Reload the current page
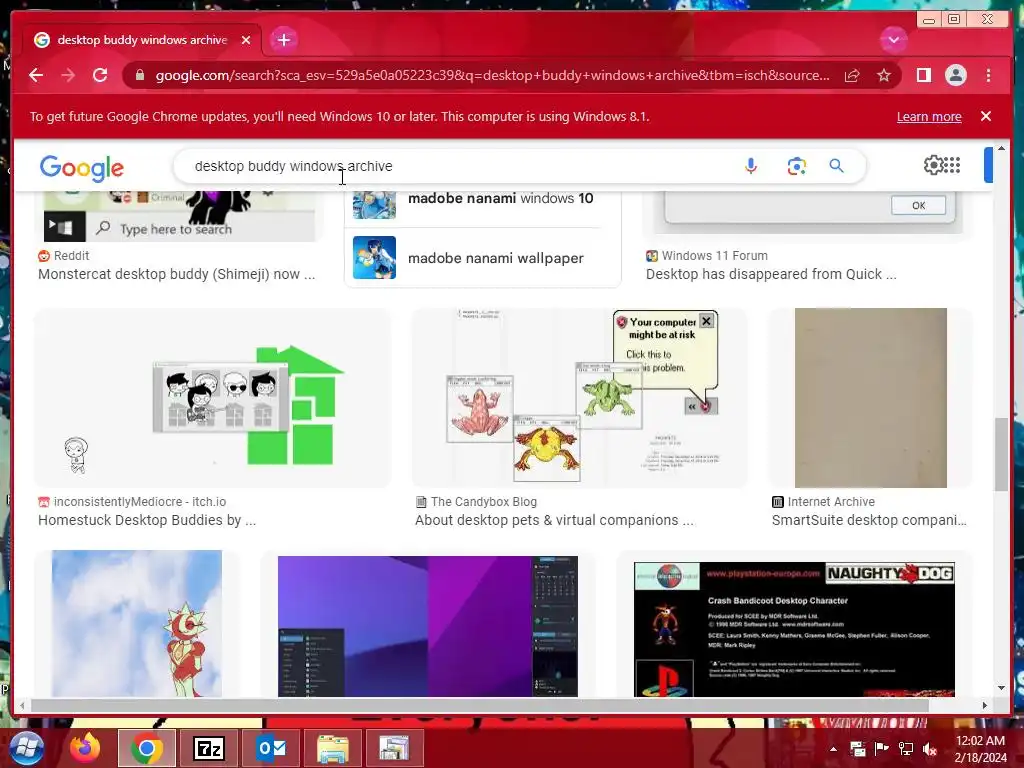This screenshot has height=768, width=1024. pos(100,75)
